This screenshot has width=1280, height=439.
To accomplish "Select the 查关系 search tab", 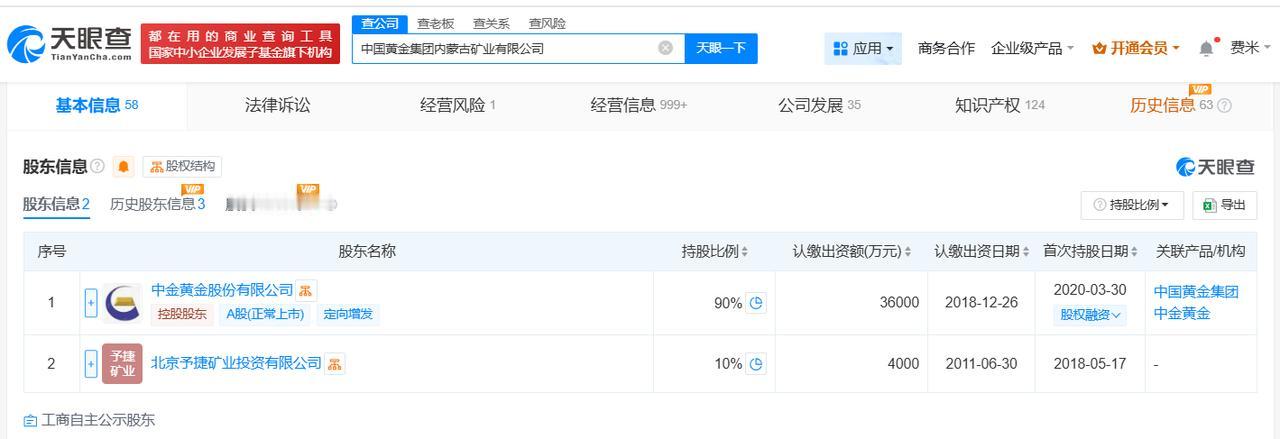I will tap(491, 23).
